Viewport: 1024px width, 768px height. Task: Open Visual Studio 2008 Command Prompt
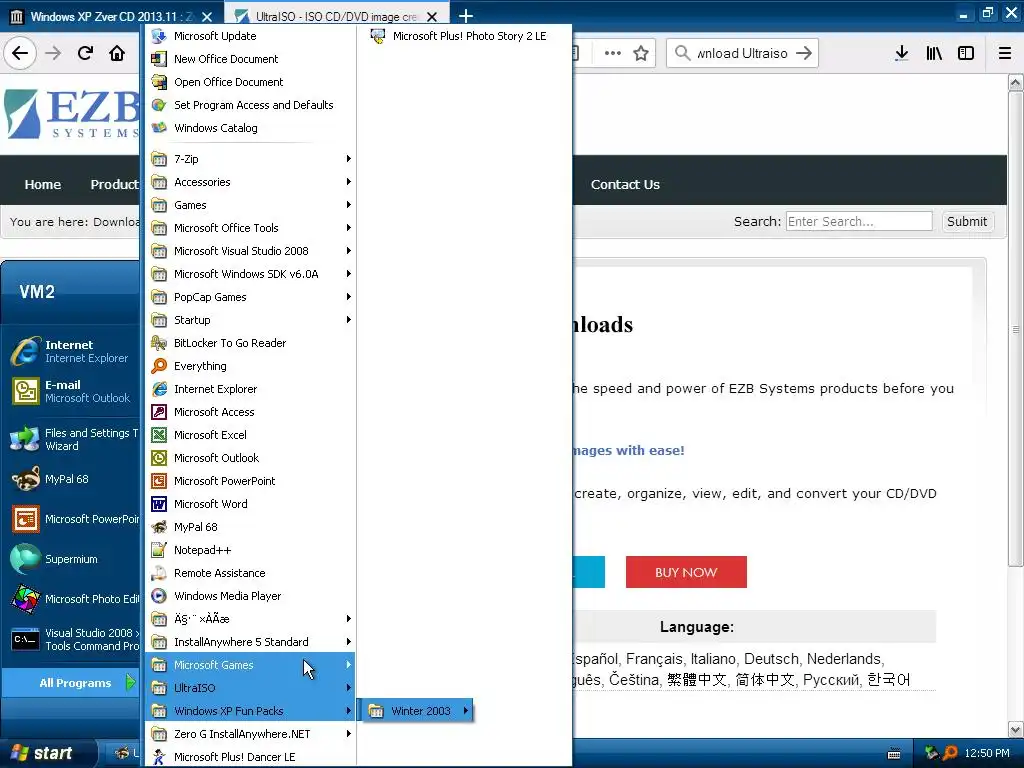(72, 639)
